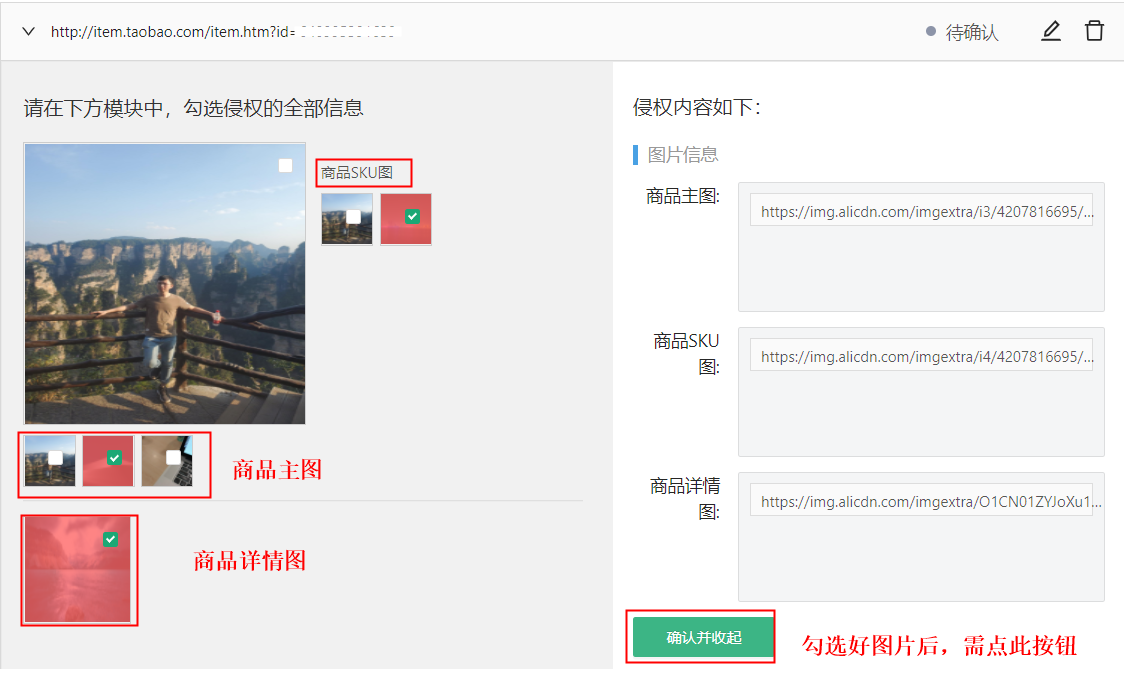Click the 商品详情图 URL field
Image resolution: width=1124 pixels, height=684 pixels.
pyautogui.click(x=920, y=502)
